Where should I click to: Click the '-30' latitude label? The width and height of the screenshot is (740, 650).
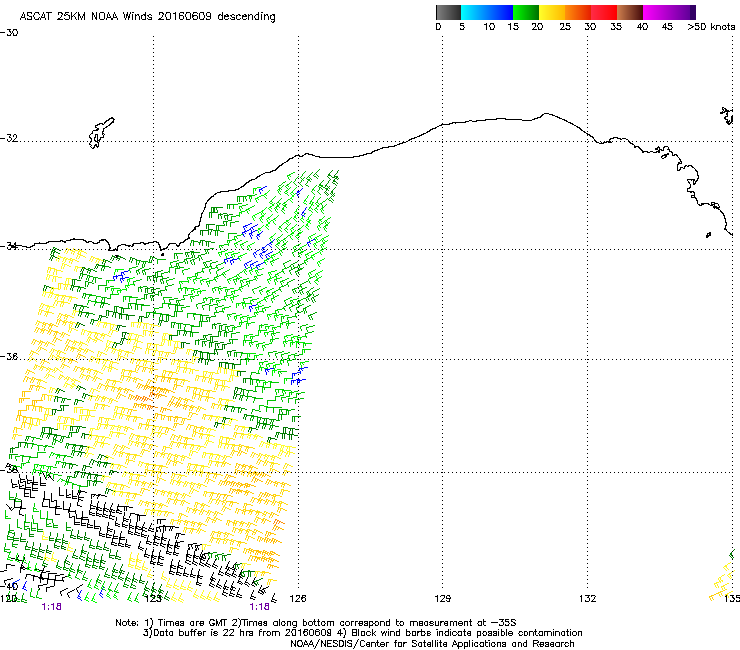coord(9,33)
